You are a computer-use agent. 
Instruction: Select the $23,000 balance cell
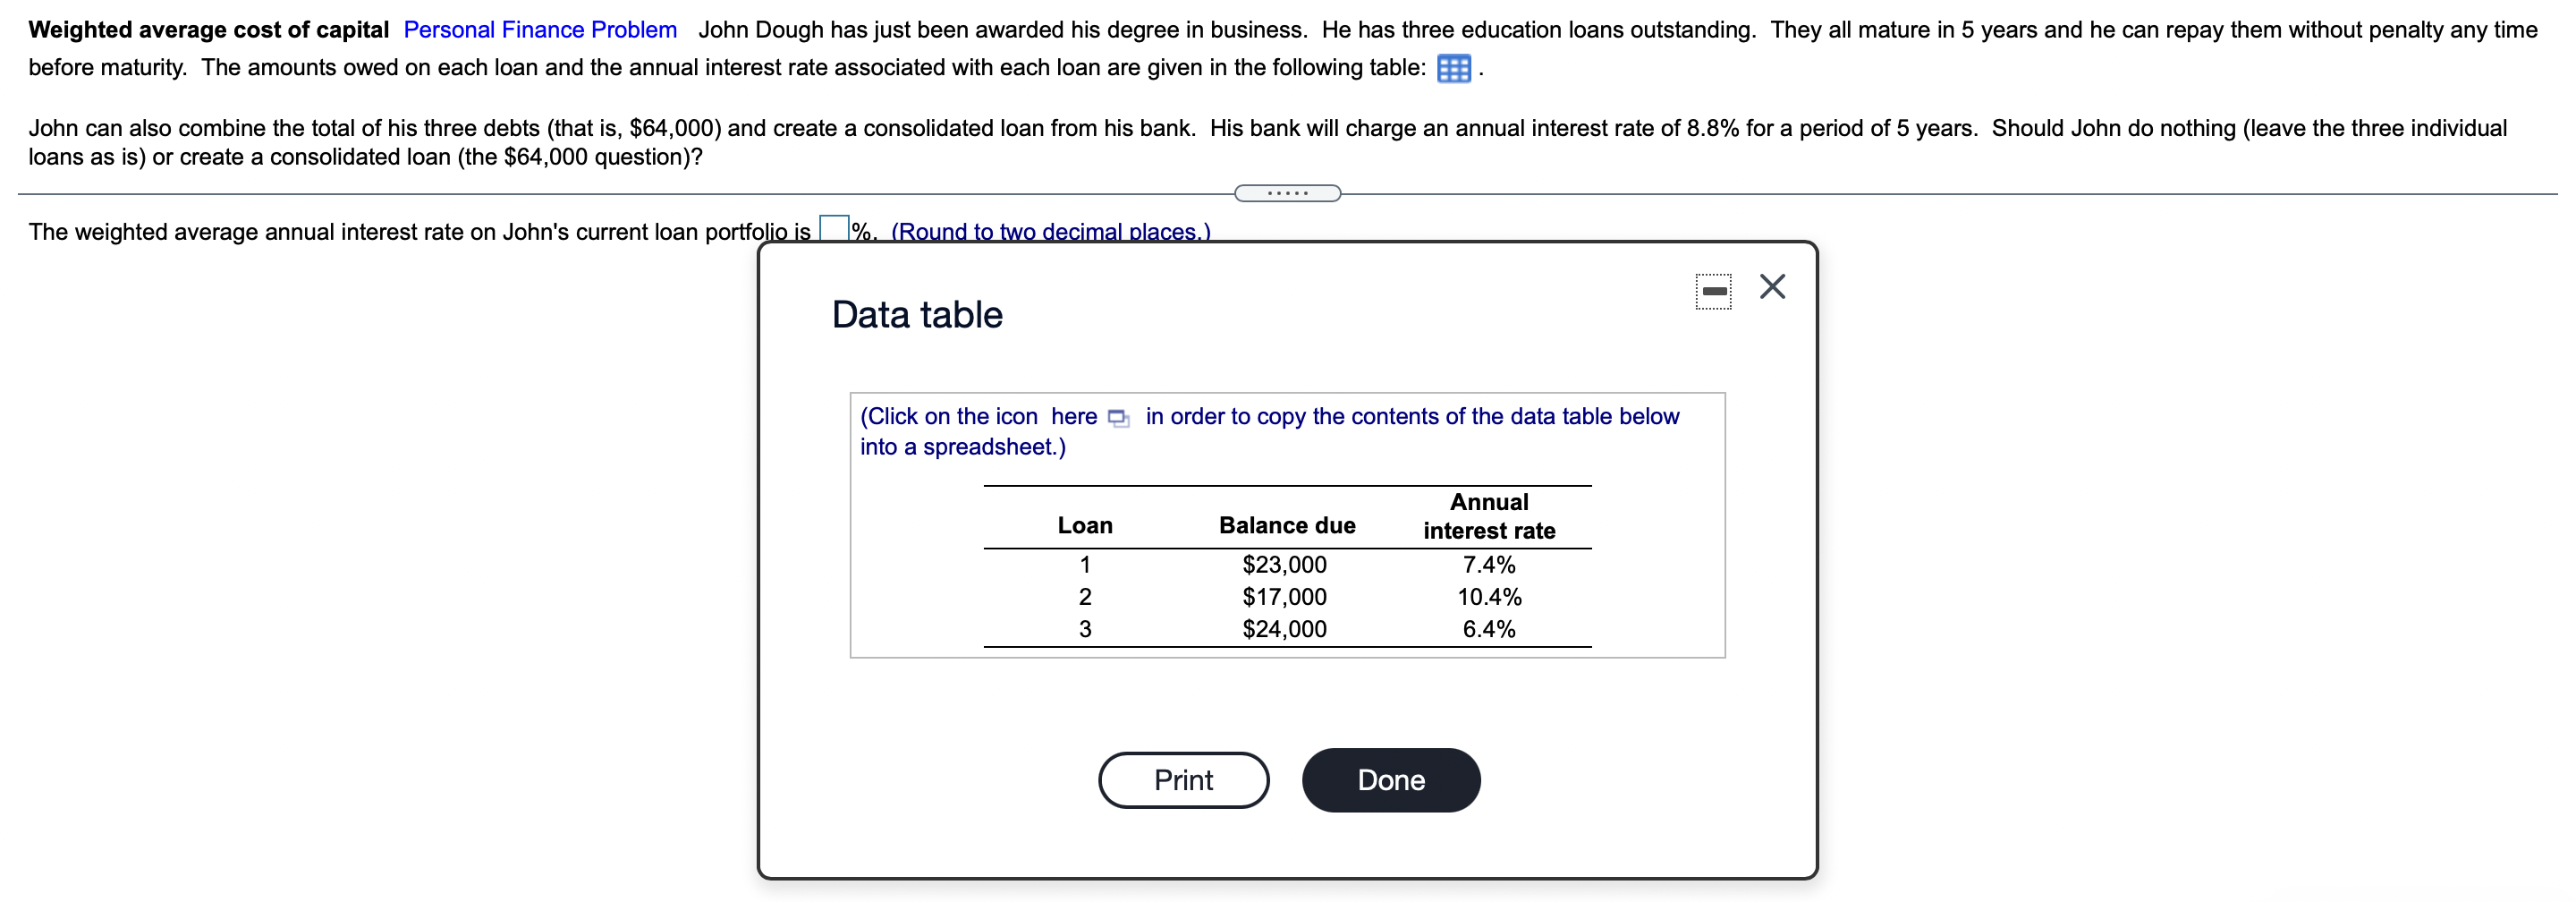1284,565
